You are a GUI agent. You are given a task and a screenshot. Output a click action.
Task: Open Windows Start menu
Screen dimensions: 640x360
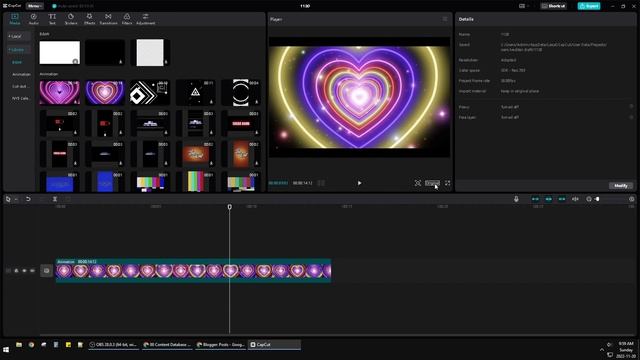pos(6,350)
